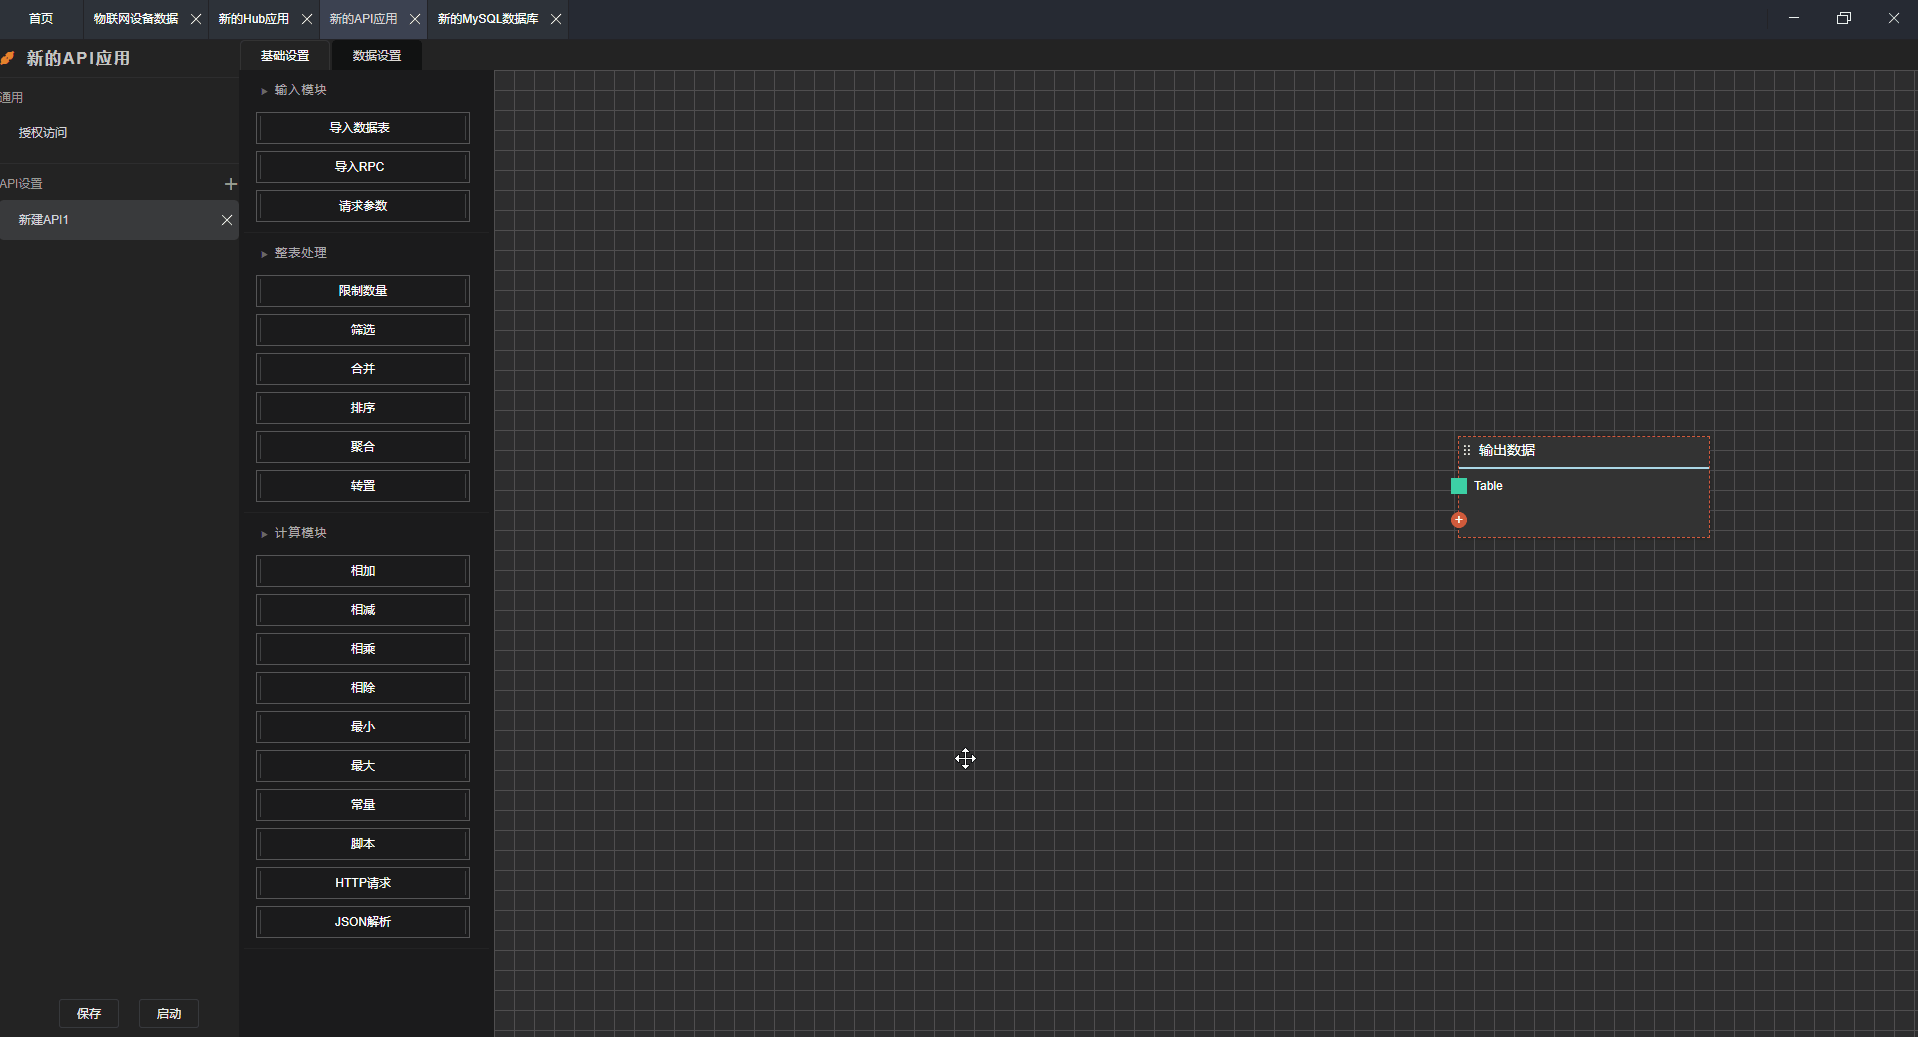Screen dimensions: 1918x1037
Task: Open the 物联网设备数据 tab
Action: 136,19
